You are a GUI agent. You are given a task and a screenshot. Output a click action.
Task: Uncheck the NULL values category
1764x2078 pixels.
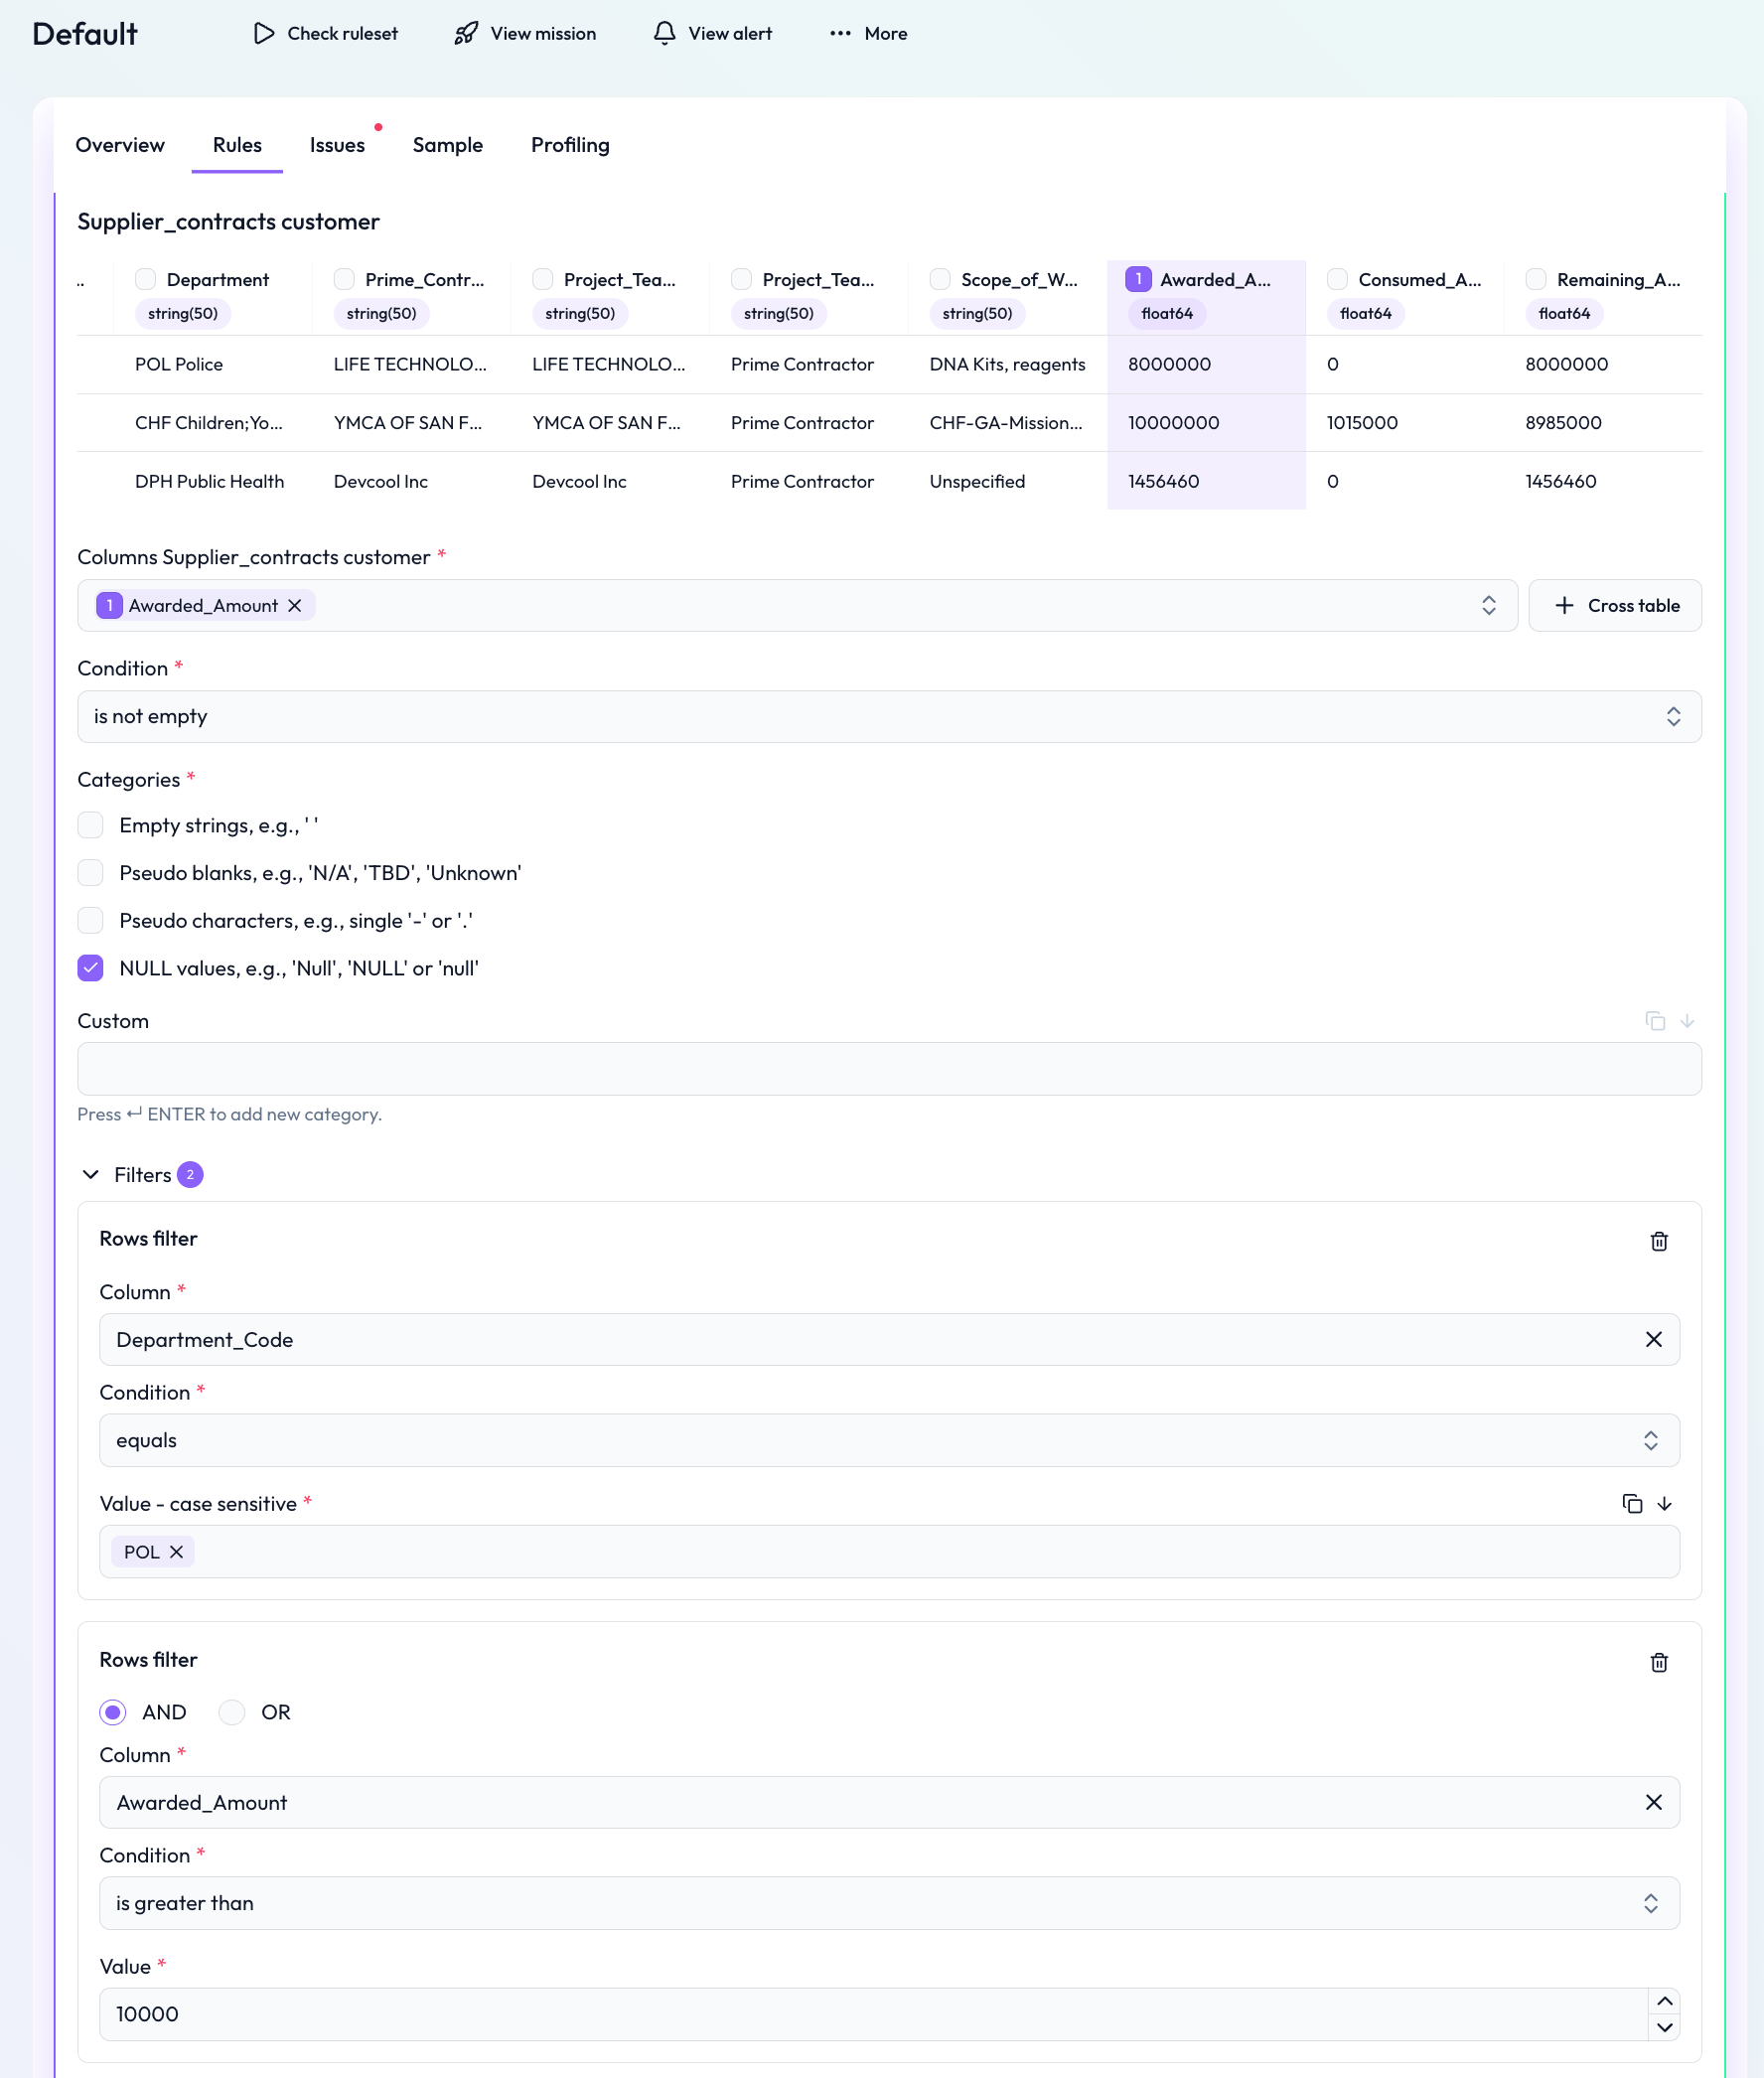(91, 968)
